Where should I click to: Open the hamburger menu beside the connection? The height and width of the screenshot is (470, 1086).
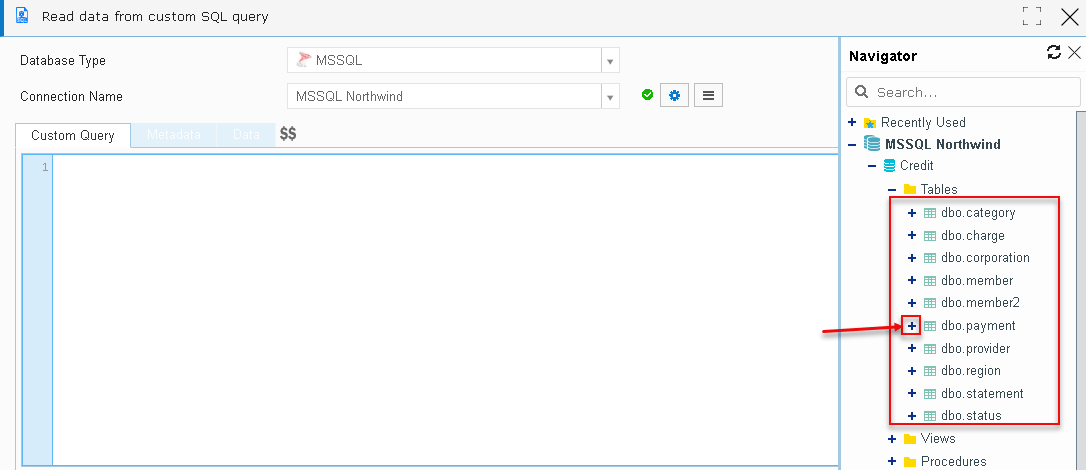[x=708, y=96]
